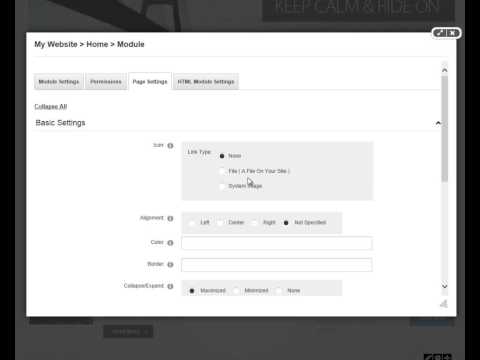Click the help icon next to Icon
This screenshot has width=480, height=360.
[x=170, y=146]
